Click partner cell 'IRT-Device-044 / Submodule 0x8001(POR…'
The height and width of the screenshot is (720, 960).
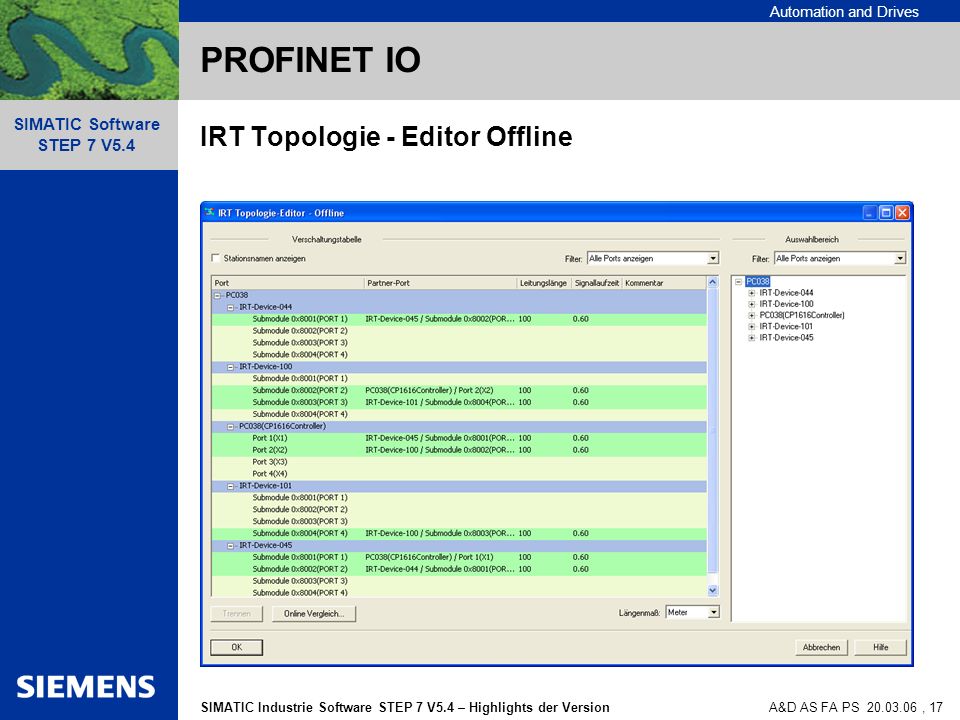(440, 569)
